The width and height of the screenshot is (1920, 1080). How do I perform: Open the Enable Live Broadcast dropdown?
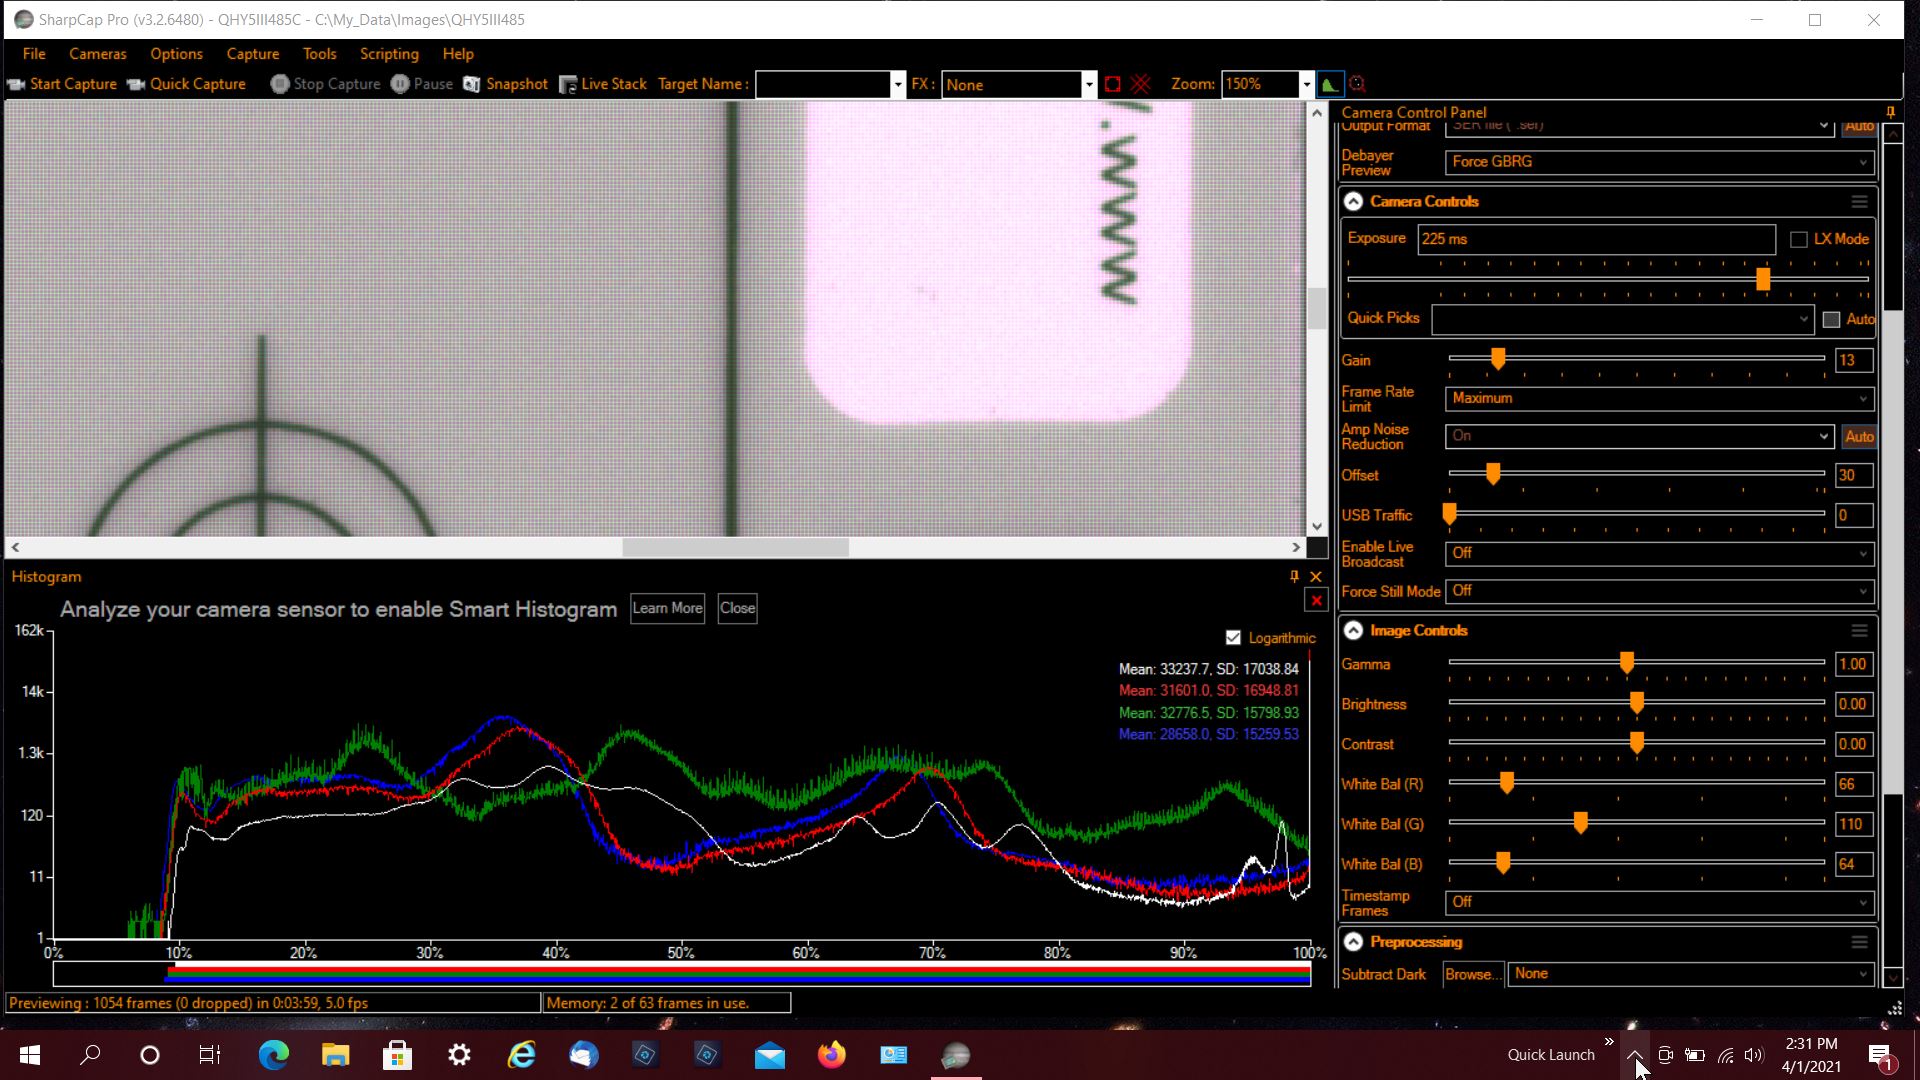coord(1659,553)
